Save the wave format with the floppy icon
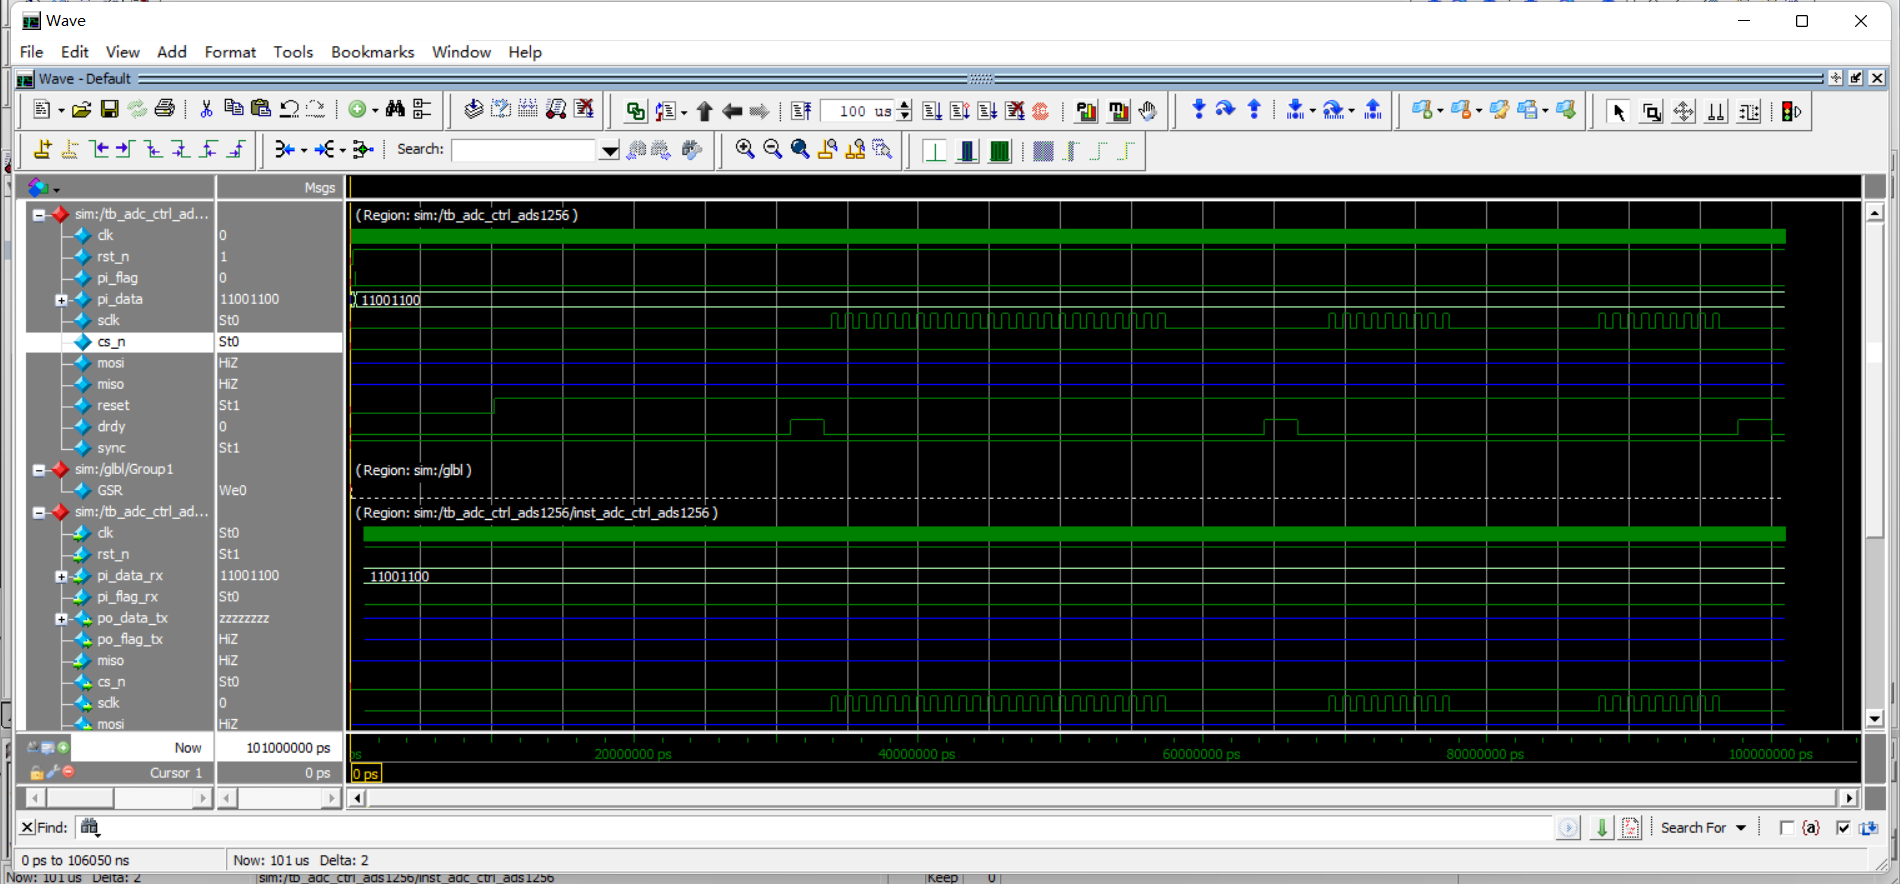The image size is (1900, 884). point(109,110)
